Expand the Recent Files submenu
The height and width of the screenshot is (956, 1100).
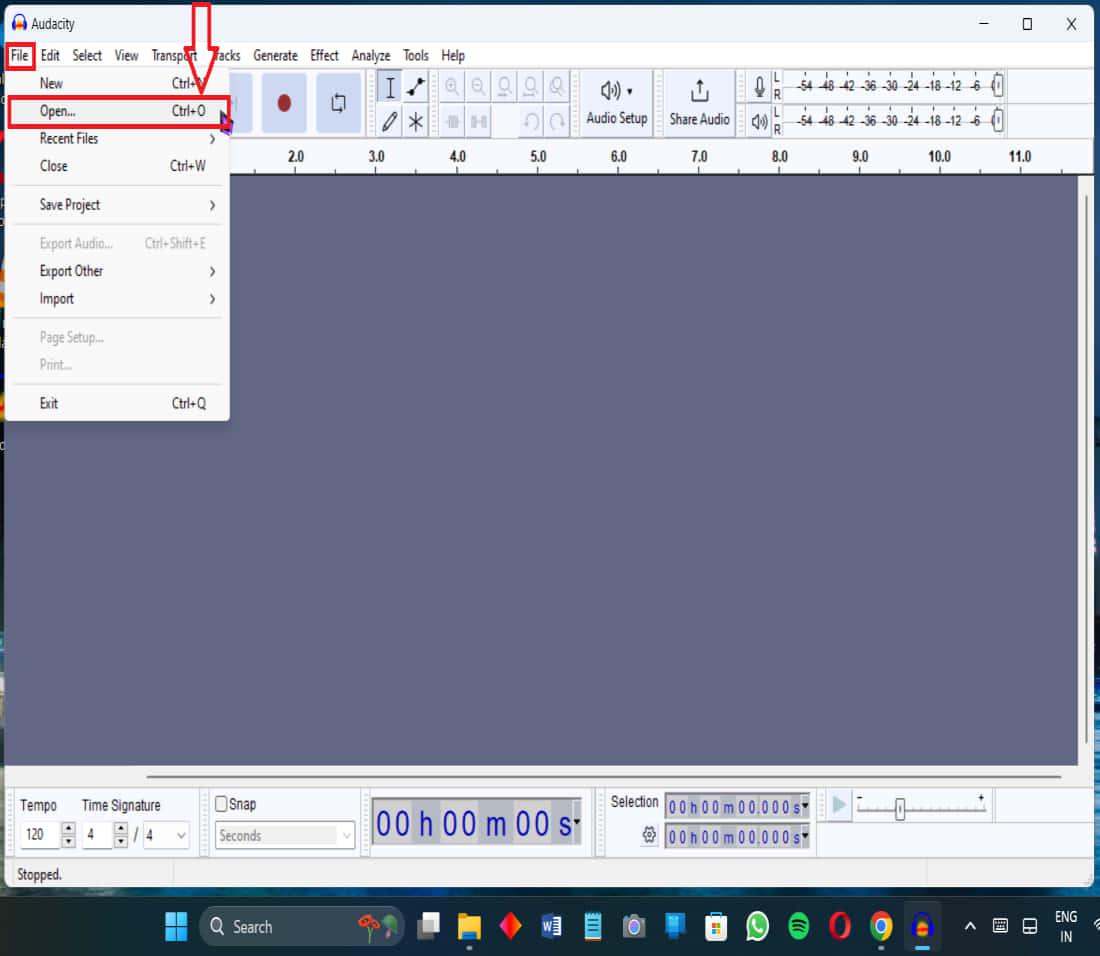coord(117,139)
